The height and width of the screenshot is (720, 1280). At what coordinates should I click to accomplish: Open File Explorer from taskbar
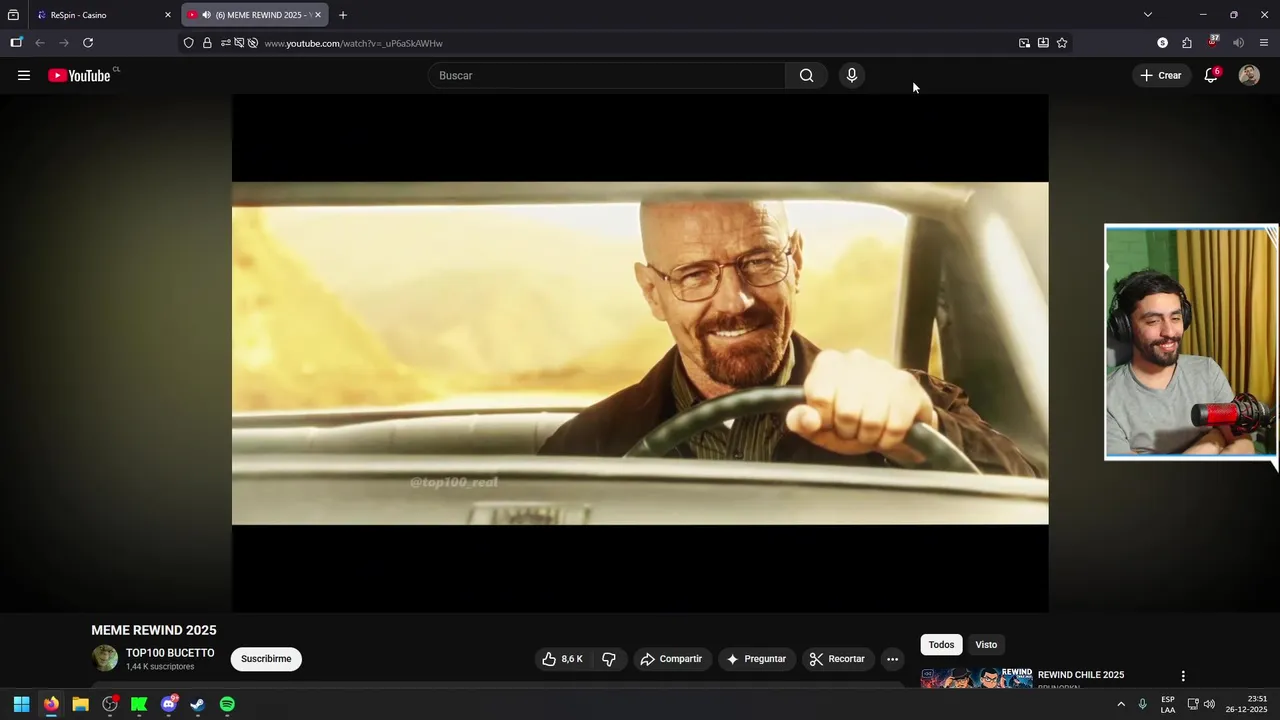[80, 705]
